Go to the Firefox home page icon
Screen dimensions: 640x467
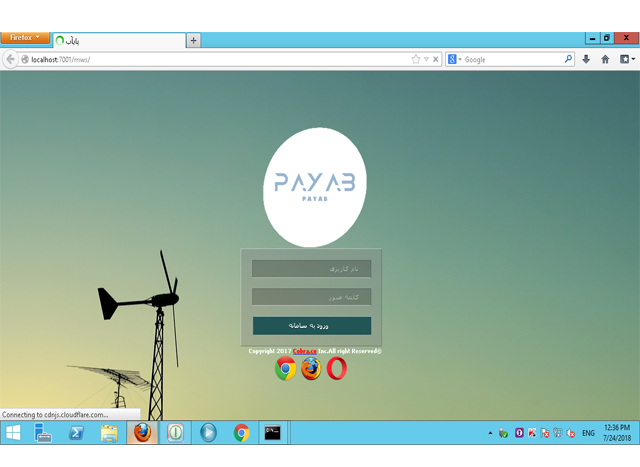[x=605, y=59]
